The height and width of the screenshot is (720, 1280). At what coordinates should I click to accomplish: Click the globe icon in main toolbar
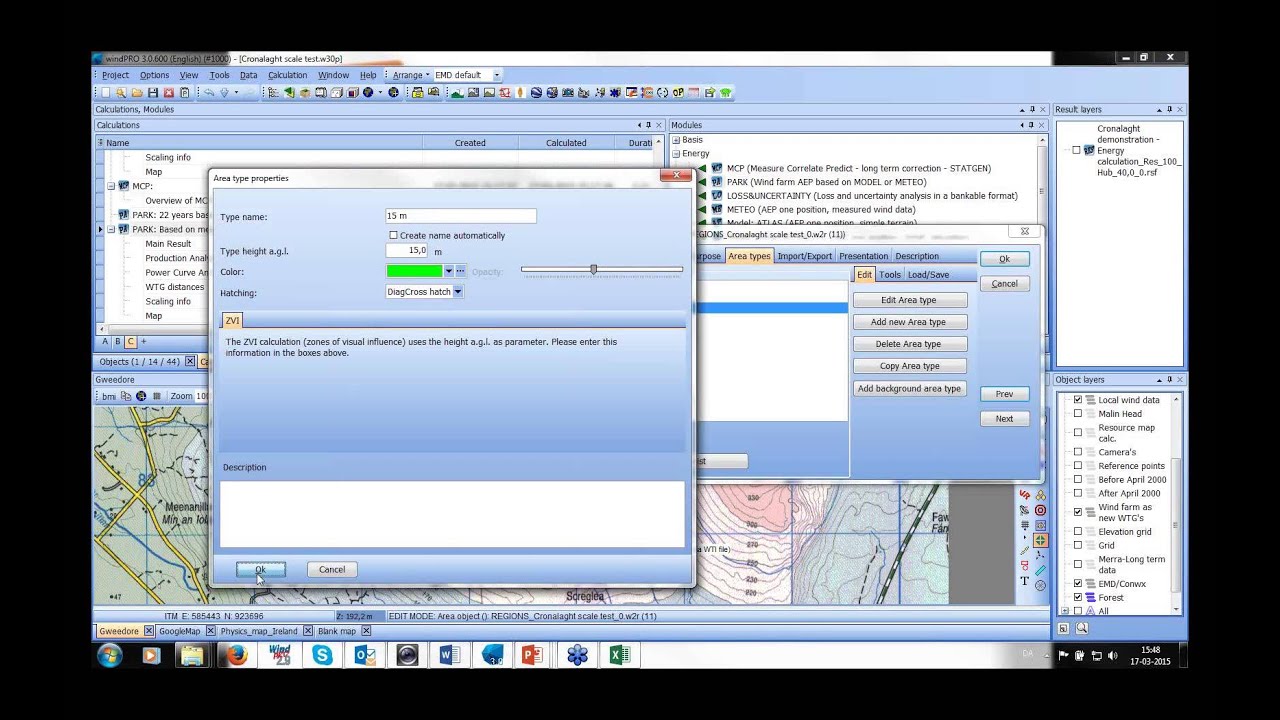pos(368,92)
